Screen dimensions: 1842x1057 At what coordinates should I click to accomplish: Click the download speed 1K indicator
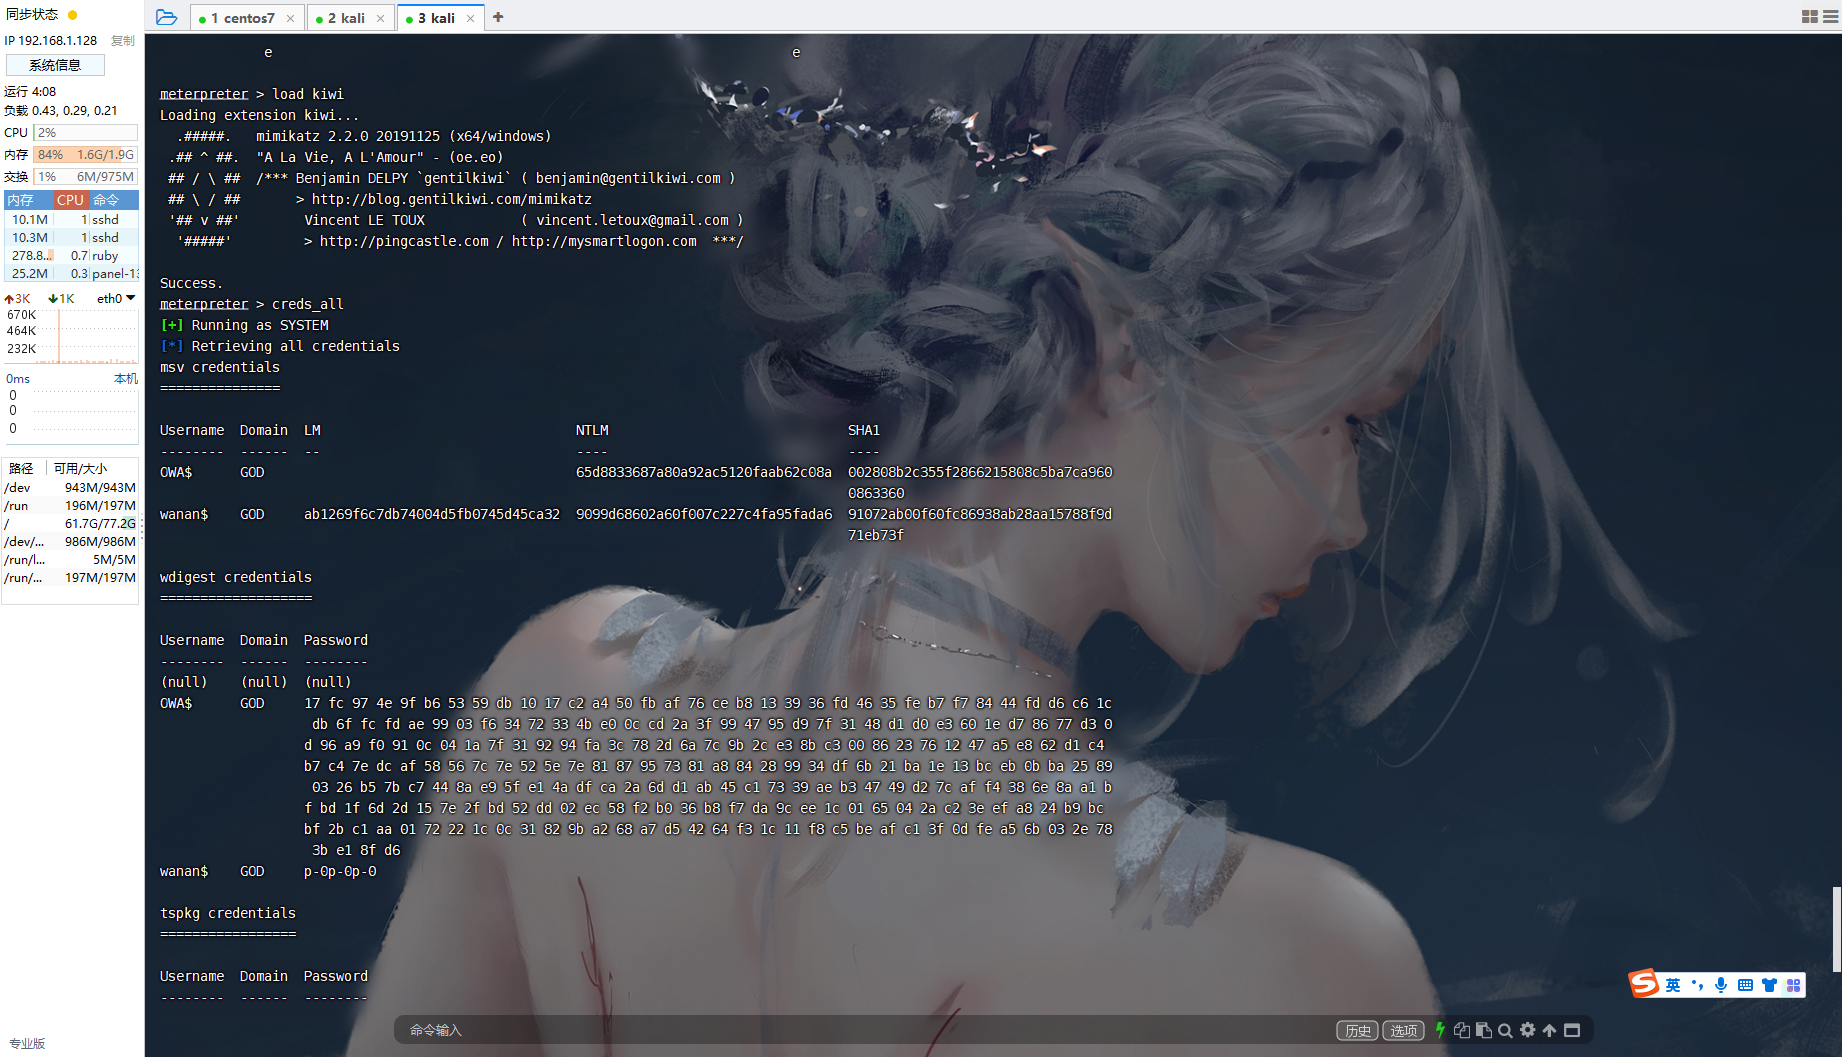coord(62,299)
